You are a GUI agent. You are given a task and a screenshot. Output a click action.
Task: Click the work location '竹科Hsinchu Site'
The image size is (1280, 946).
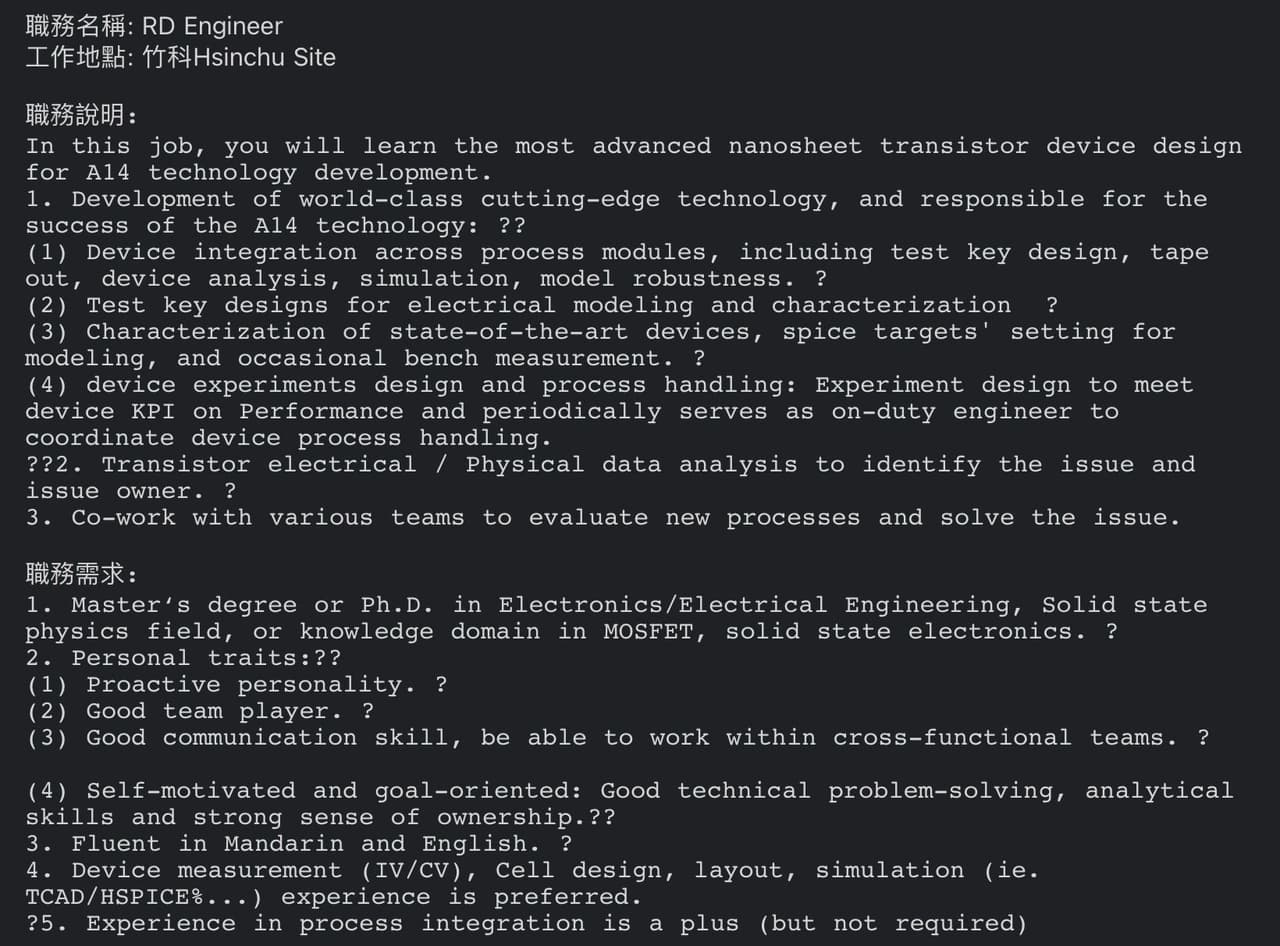[x=239, y=57]
